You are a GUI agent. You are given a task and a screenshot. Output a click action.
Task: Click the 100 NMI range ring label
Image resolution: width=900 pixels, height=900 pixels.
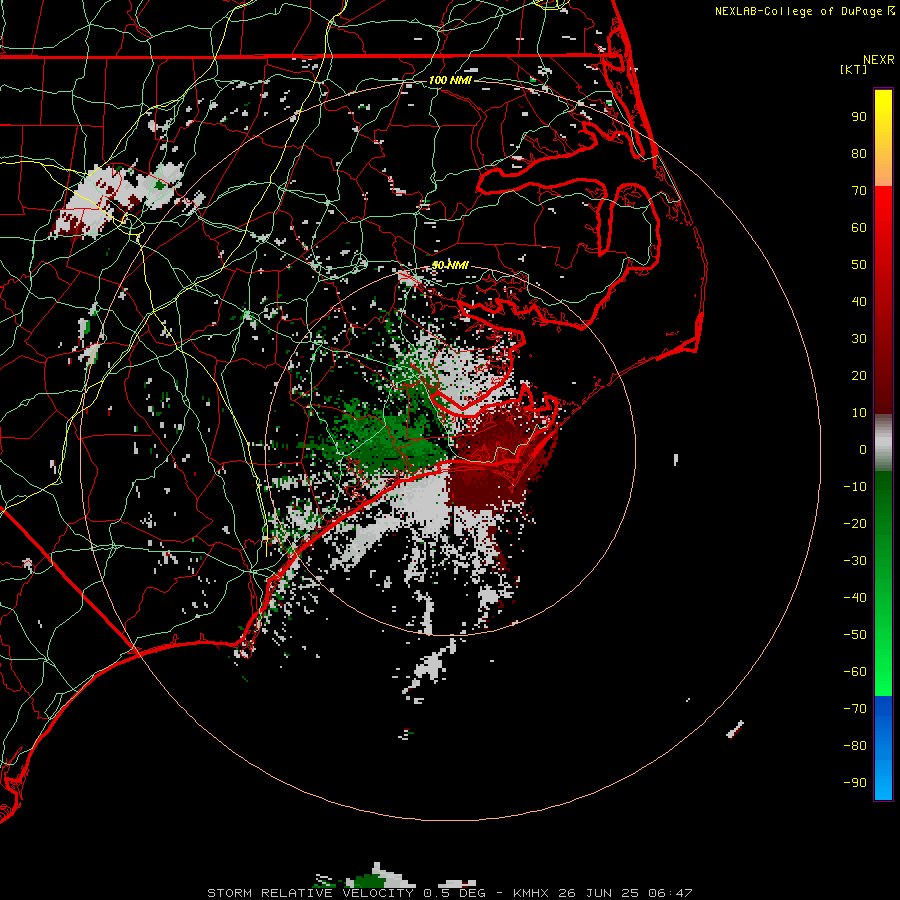[x=450, y=80]
